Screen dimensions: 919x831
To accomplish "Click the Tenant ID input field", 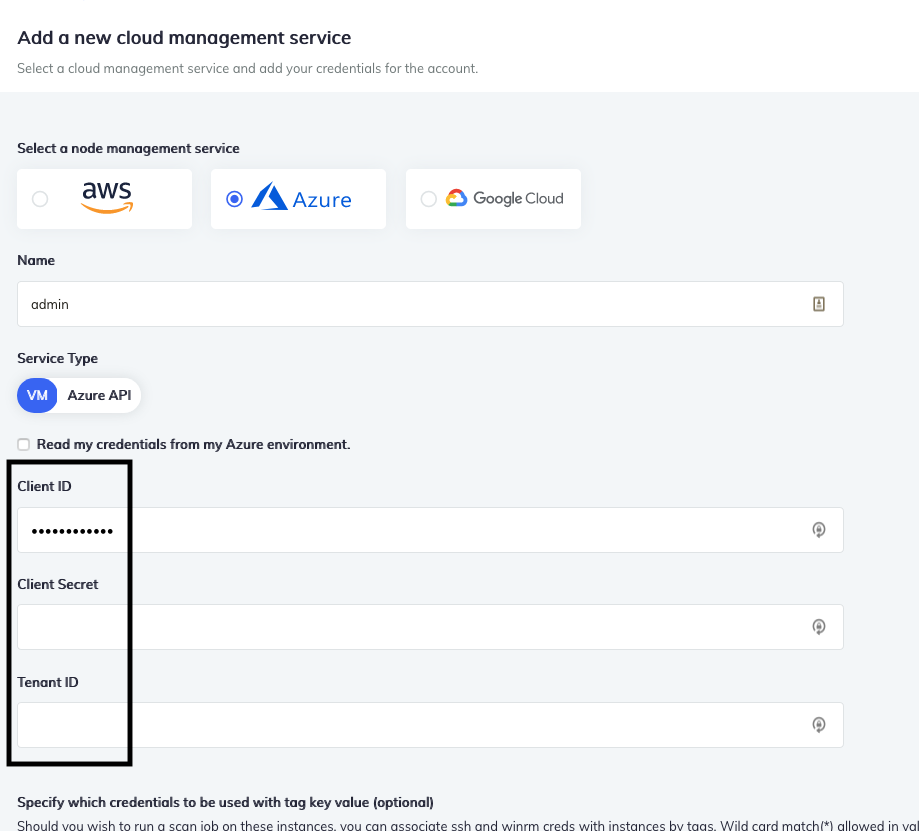I will coord(430,724).
